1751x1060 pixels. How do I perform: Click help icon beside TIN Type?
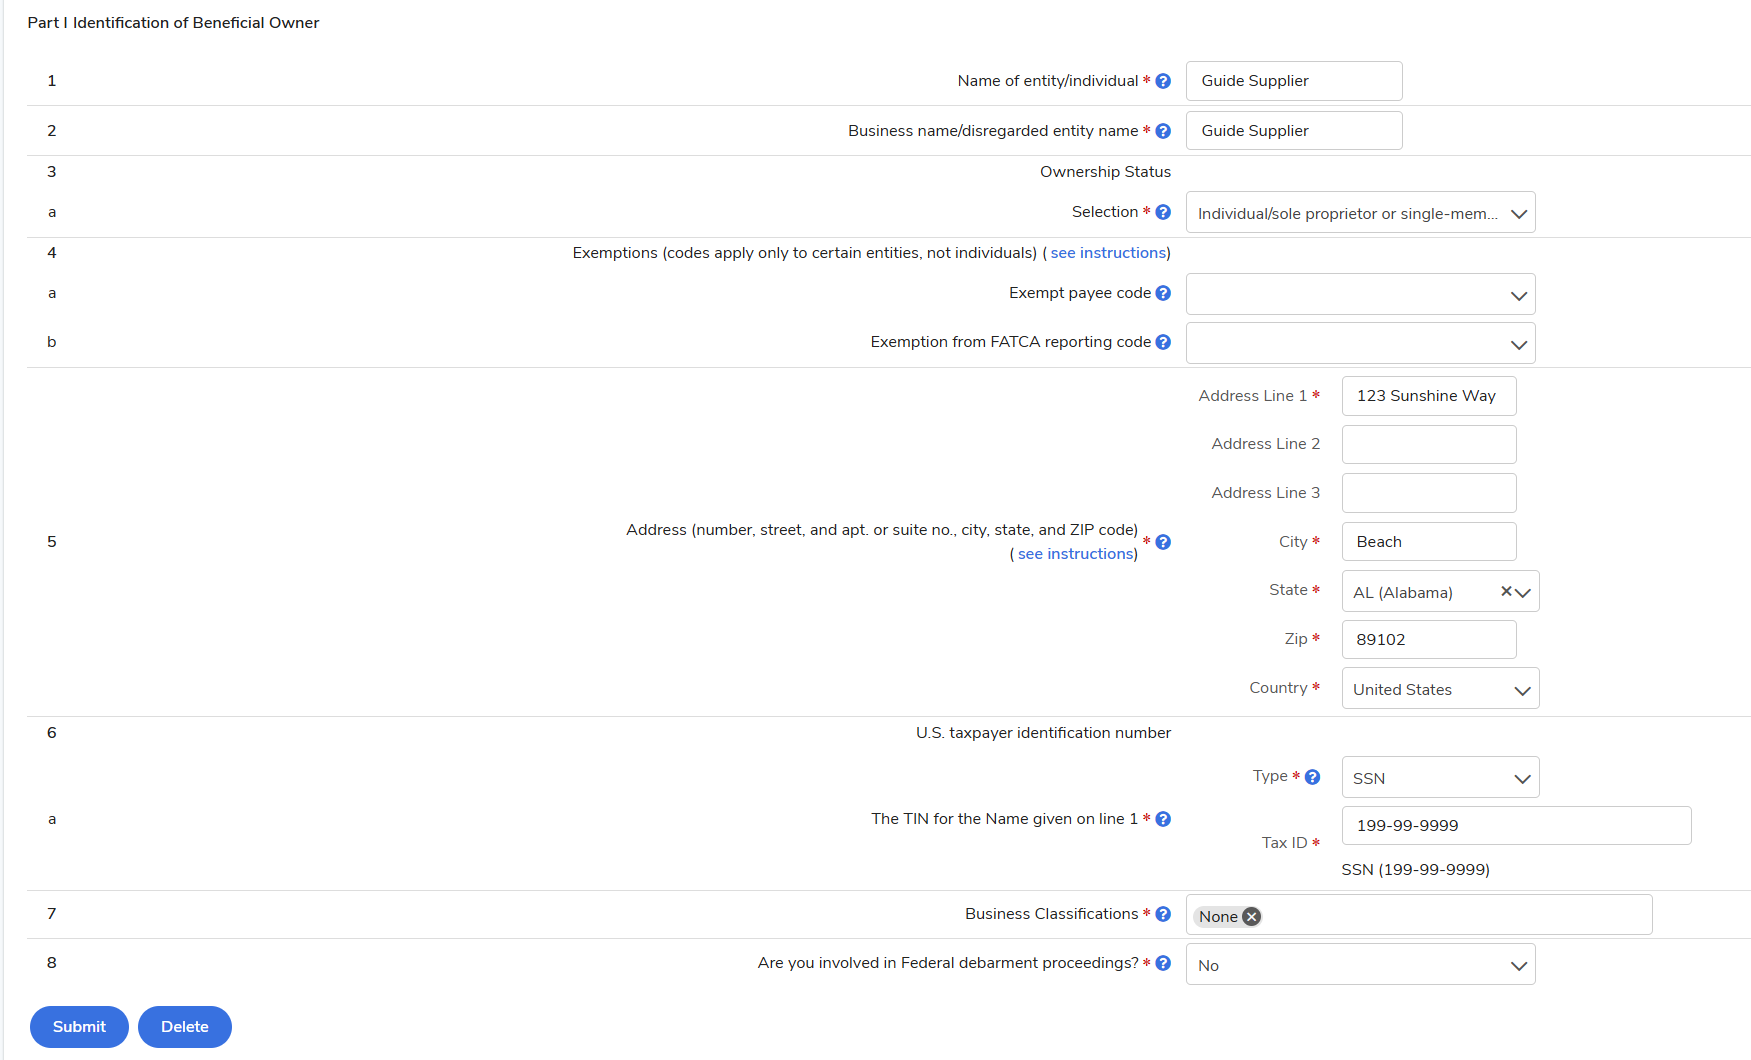(x=1312, y=777)
